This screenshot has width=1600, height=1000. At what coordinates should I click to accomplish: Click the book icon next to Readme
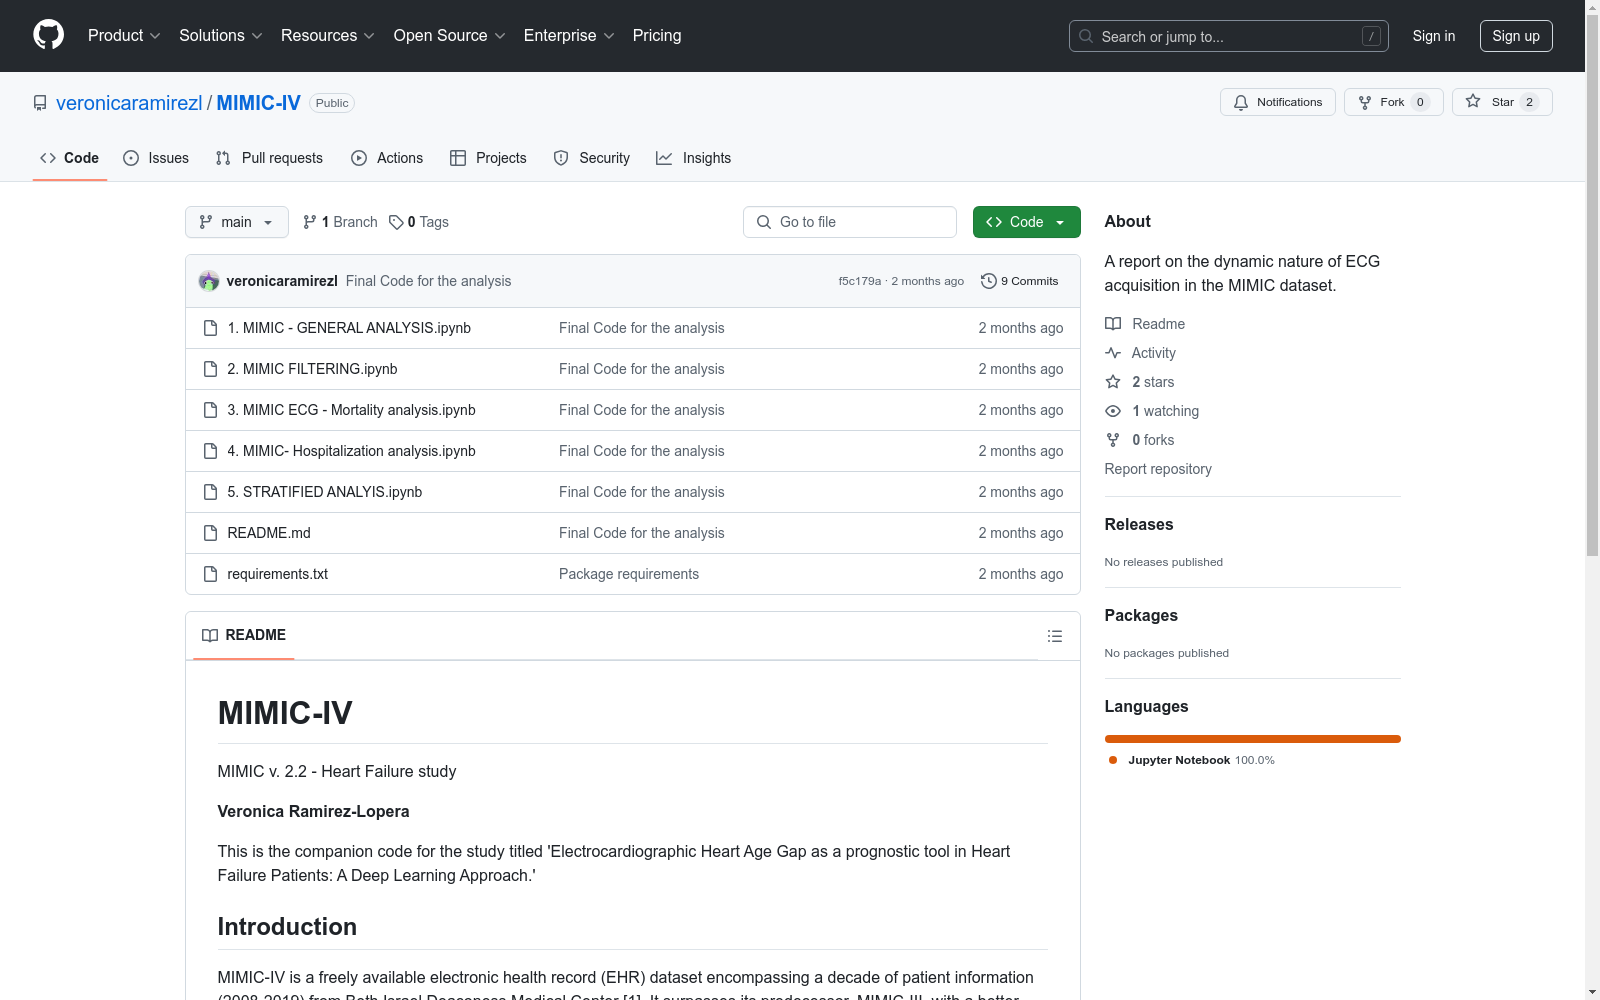(1113, 324)
